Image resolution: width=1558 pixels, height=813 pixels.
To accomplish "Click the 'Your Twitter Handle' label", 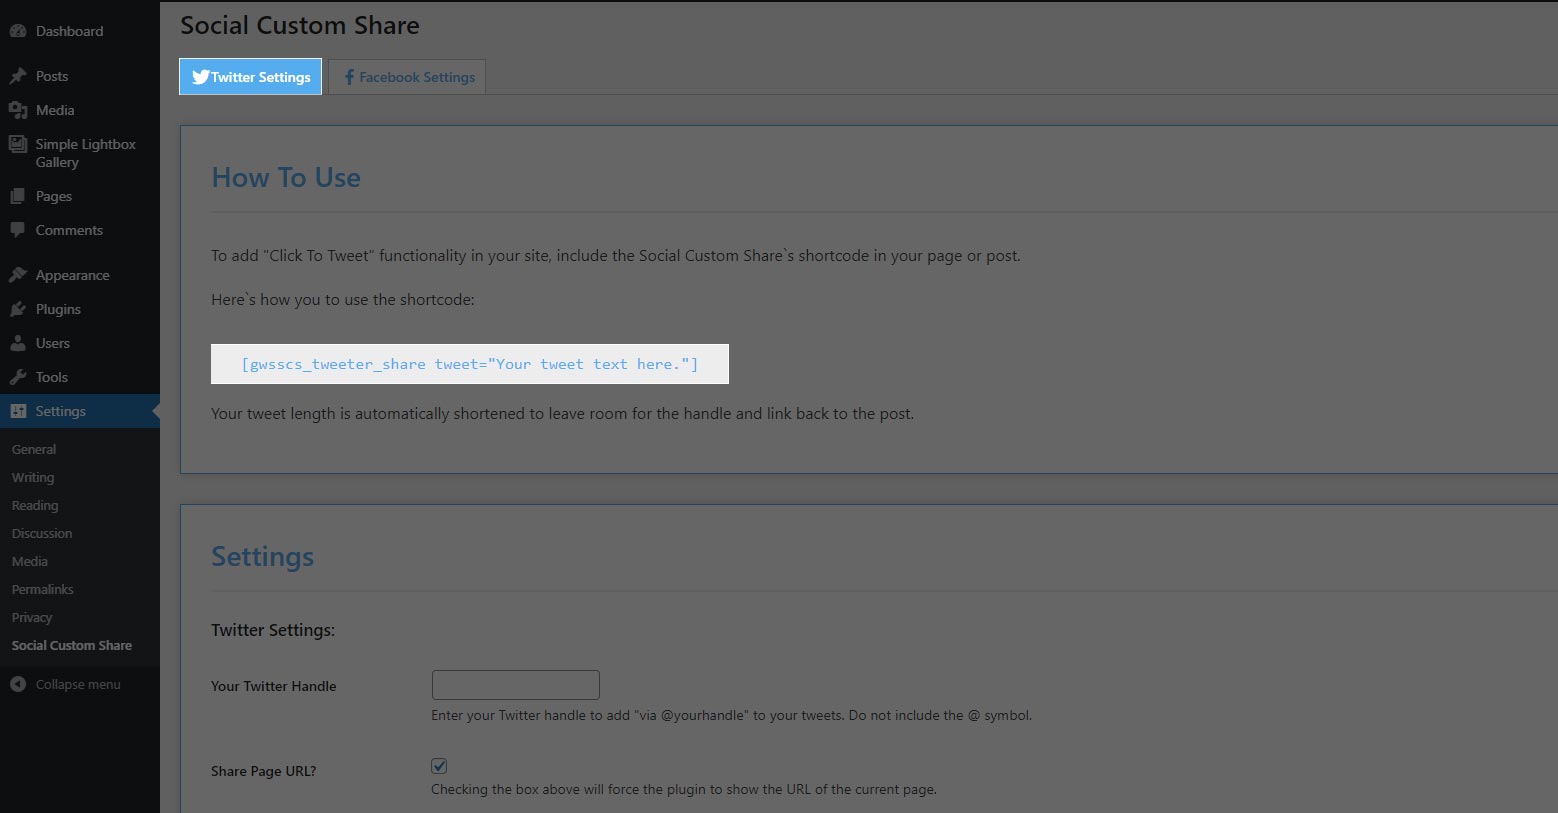I will point(274,686).
